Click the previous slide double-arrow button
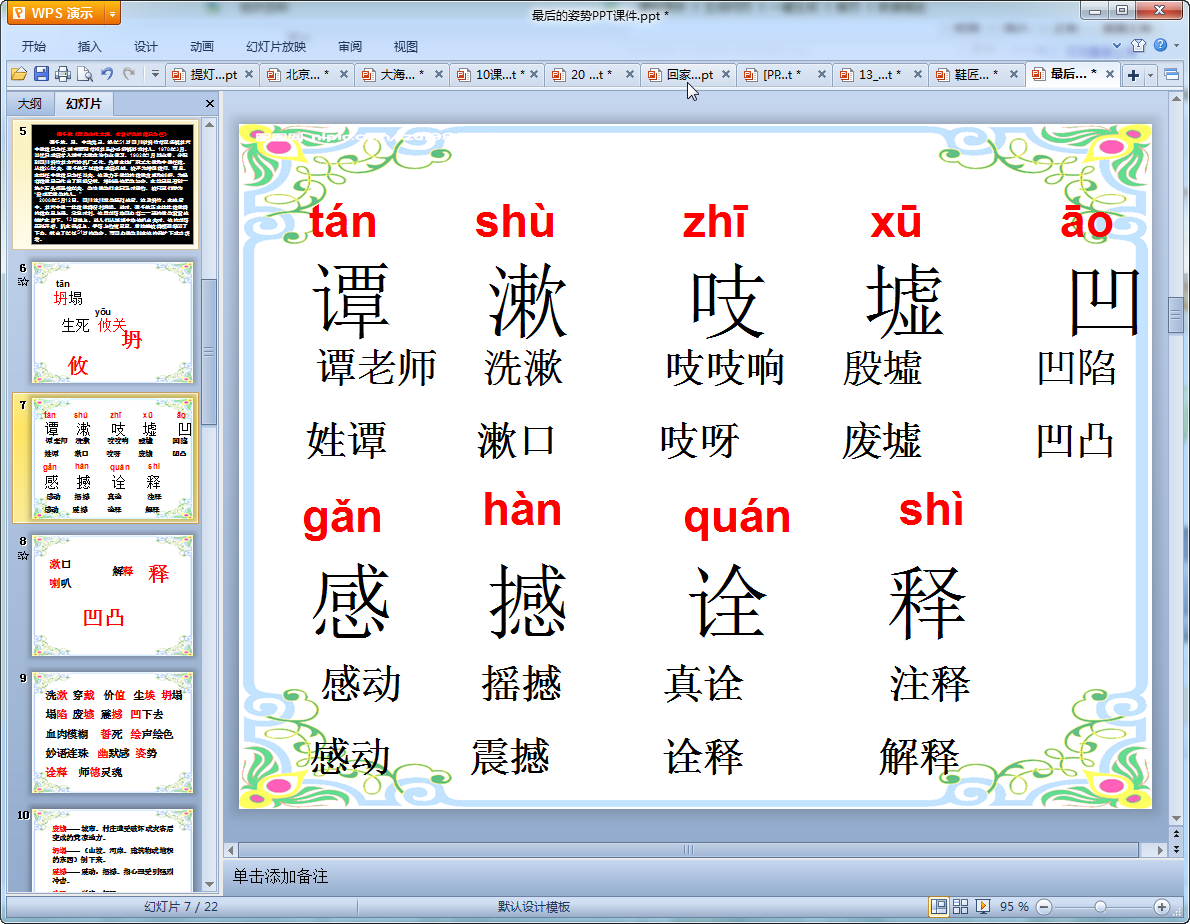The width and height of the screenshot is (1190, 924). tap(1176, 834)
